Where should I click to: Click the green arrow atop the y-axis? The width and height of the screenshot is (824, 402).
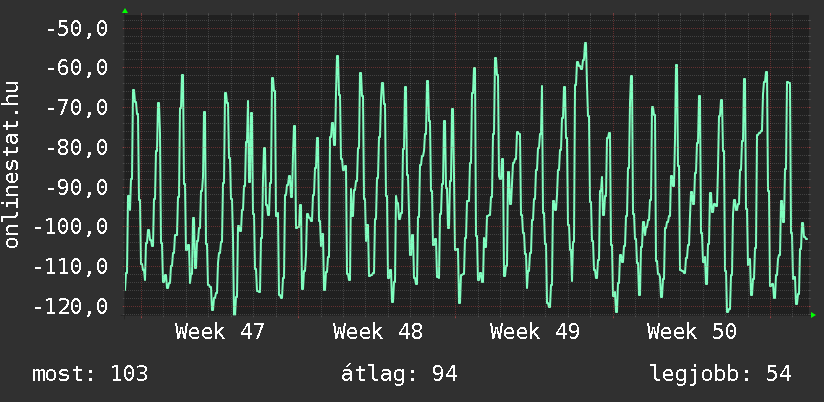(124, 11)
